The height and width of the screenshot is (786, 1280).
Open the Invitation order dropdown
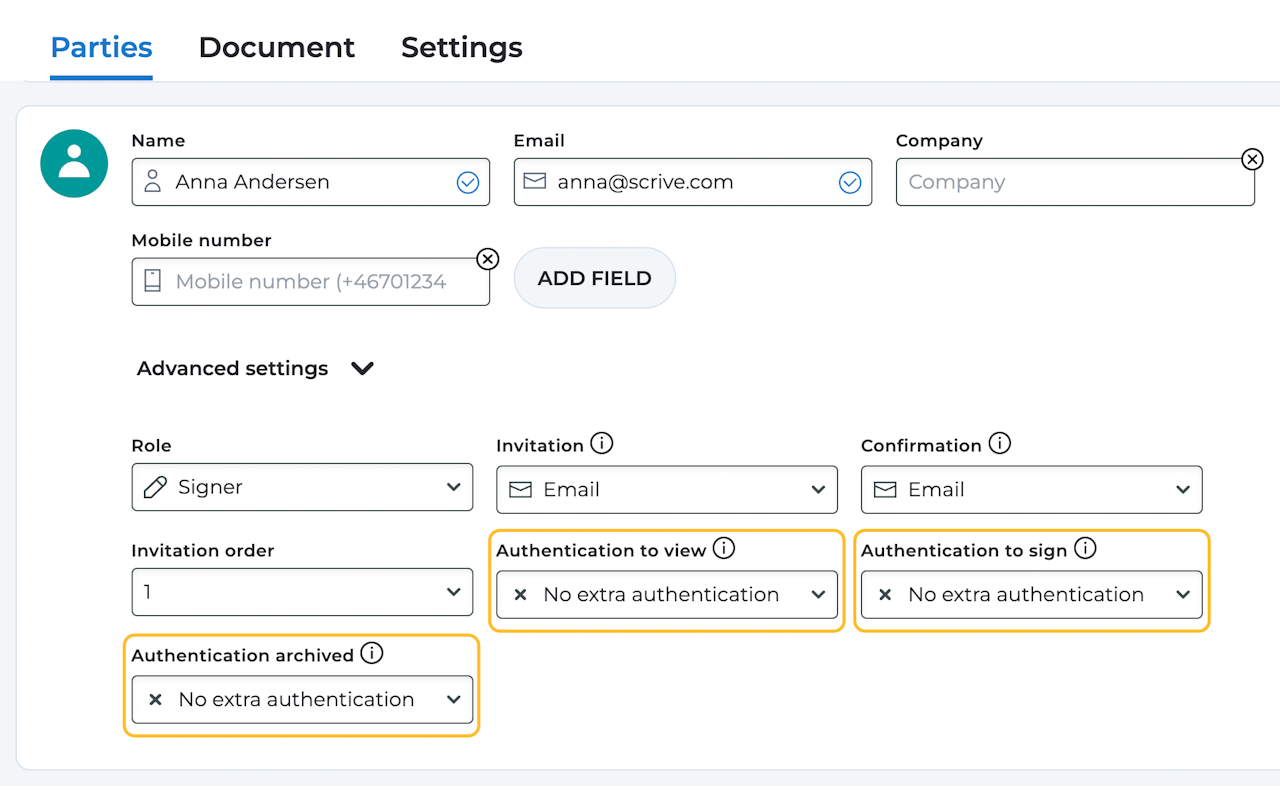click(x=302, y=592)
